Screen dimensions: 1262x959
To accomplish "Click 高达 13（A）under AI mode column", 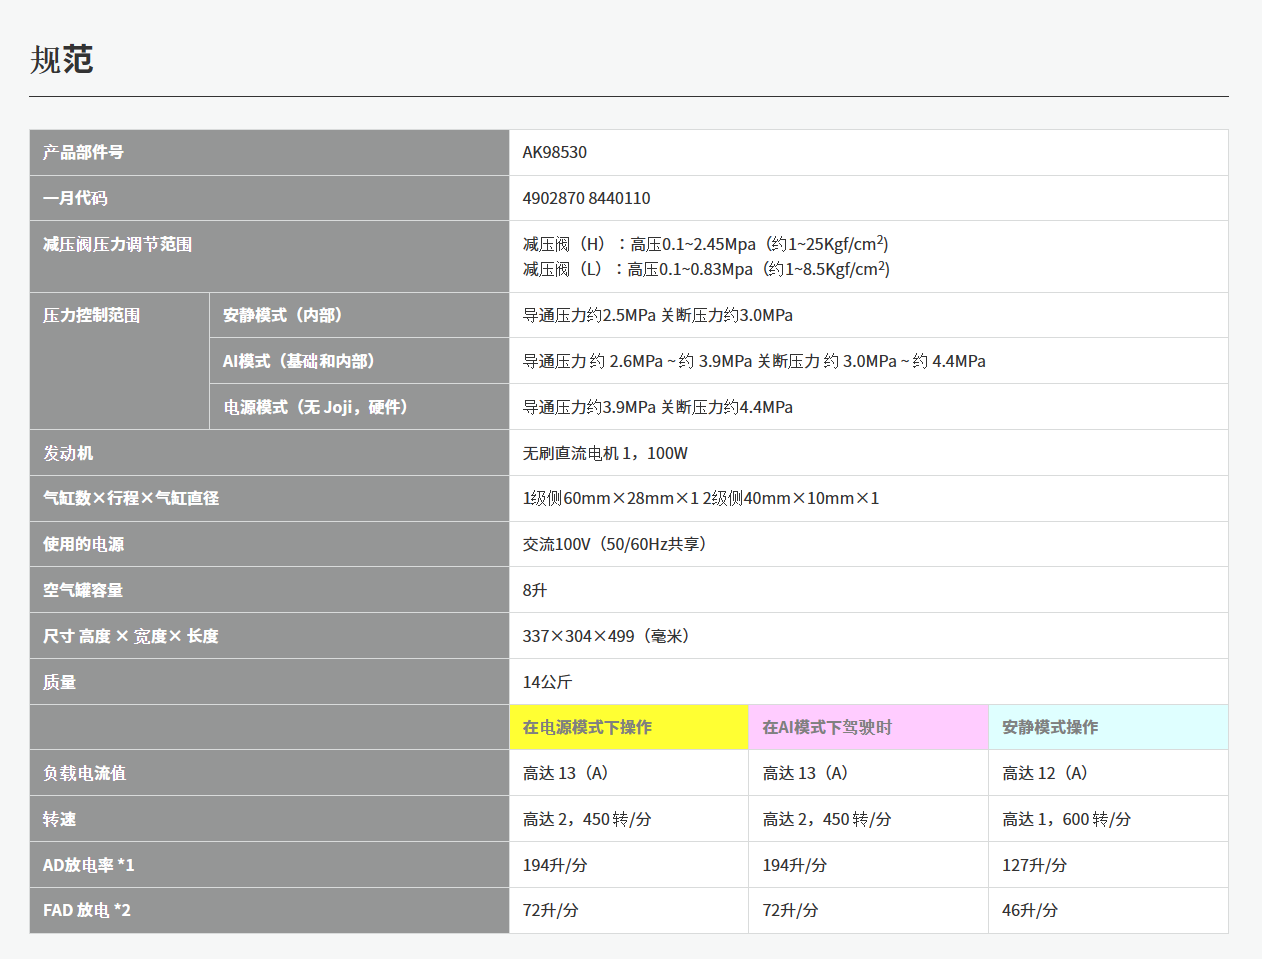I will point(806,773).
